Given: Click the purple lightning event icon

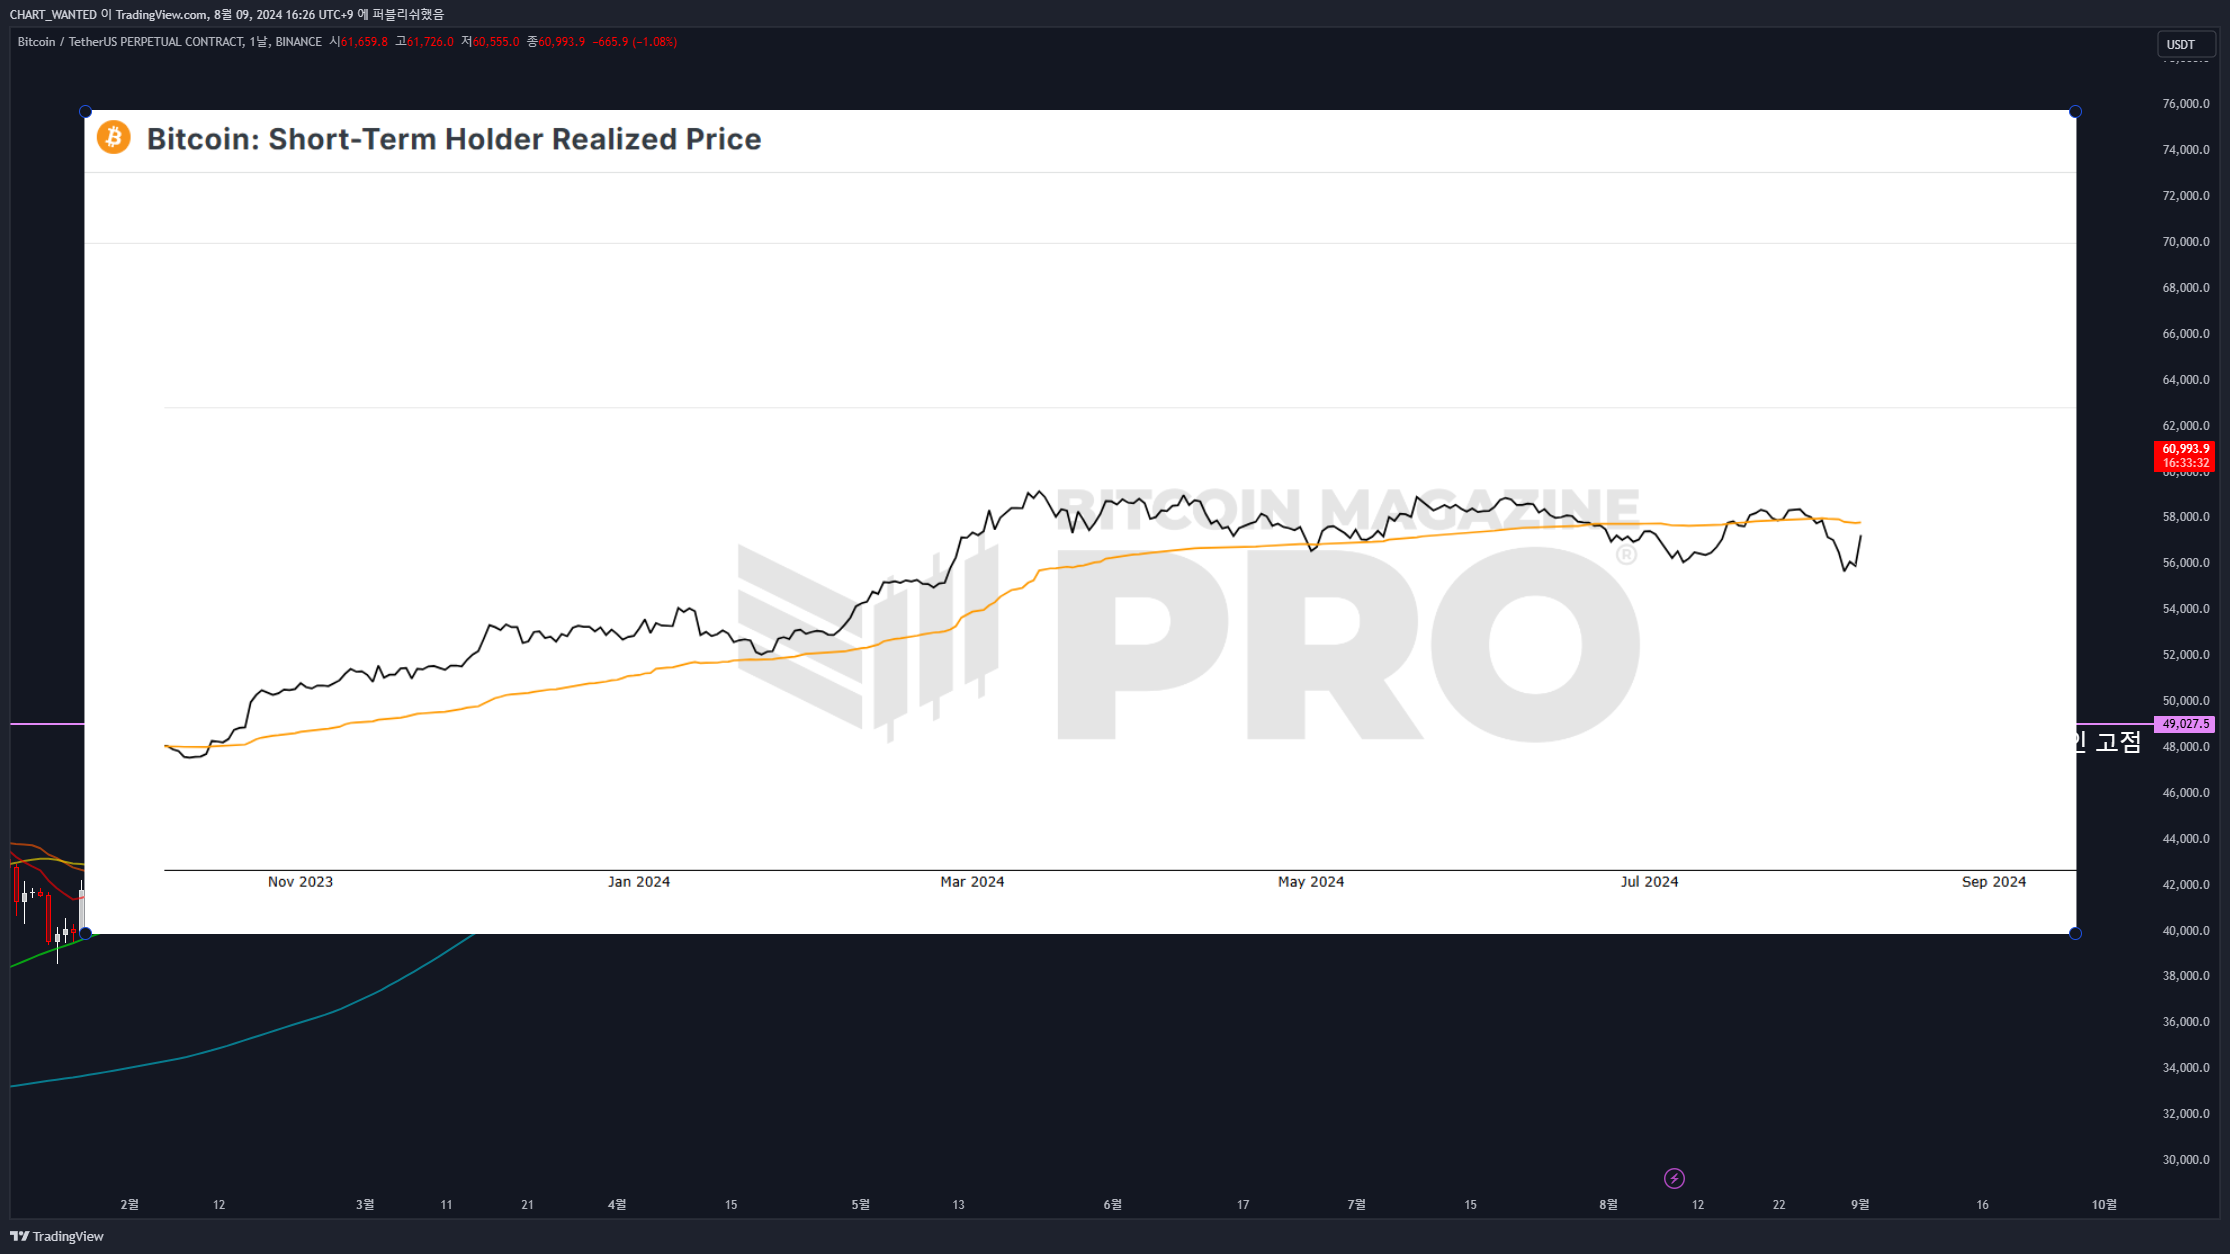Looking at the screenshot, I should coord(1674,1178).
